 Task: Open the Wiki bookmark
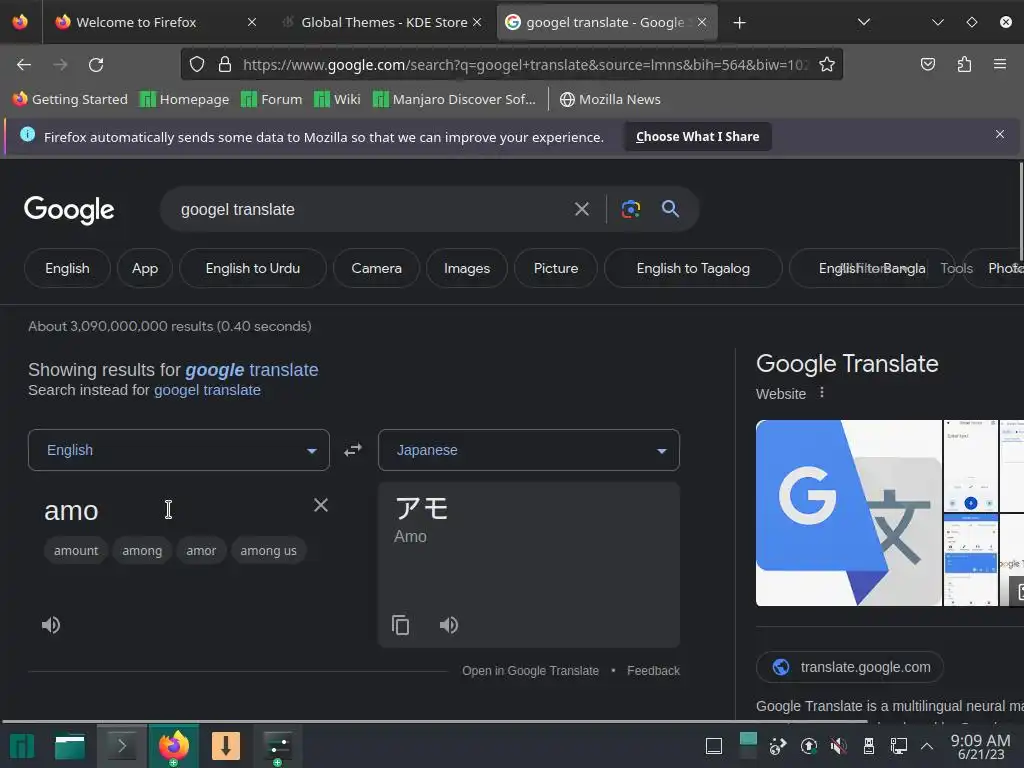pyautogui.click(x=337, y=99)
